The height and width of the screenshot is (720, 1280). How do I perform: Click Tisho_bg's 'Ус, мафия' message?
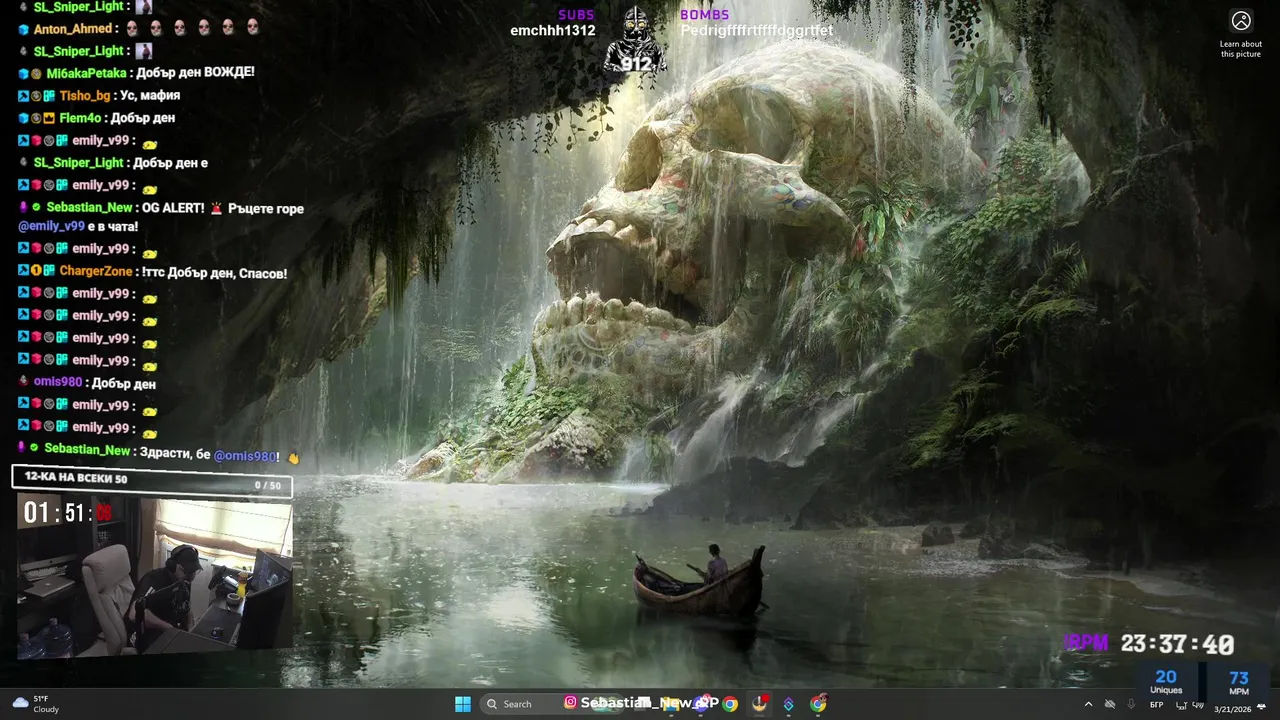[x=150, y=96]
